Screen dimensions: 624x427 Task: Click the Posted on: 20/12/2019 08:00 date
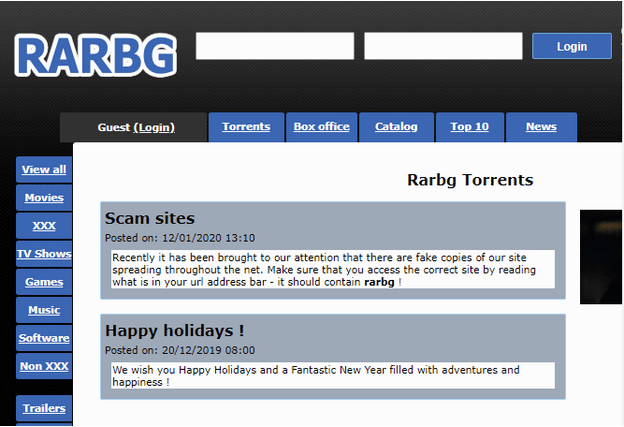180,350
